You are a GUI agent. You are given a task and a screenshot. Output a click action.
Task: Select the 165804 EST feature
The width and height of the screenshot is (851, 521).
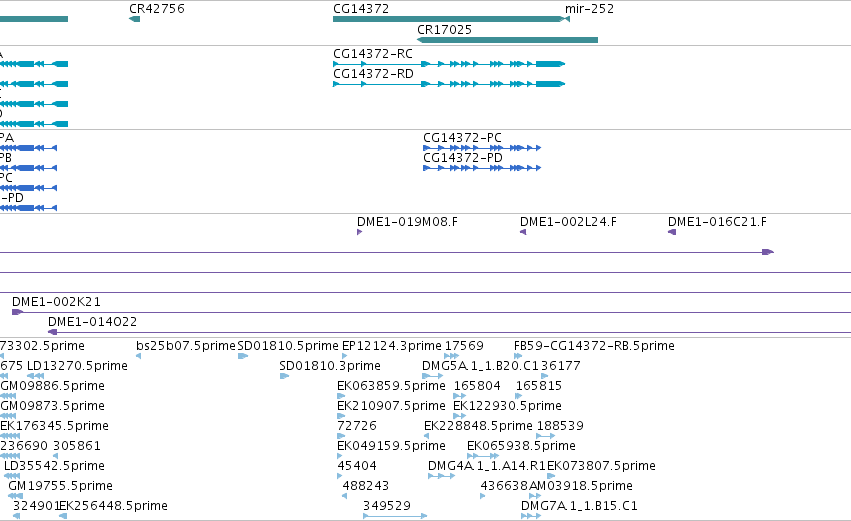point(460,396)
